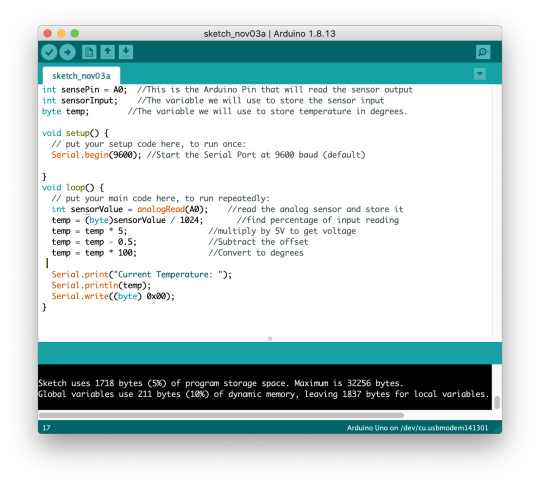
Task: Click 'void loop() {' line
Action: pyautogui.click(x=73, y=187)
